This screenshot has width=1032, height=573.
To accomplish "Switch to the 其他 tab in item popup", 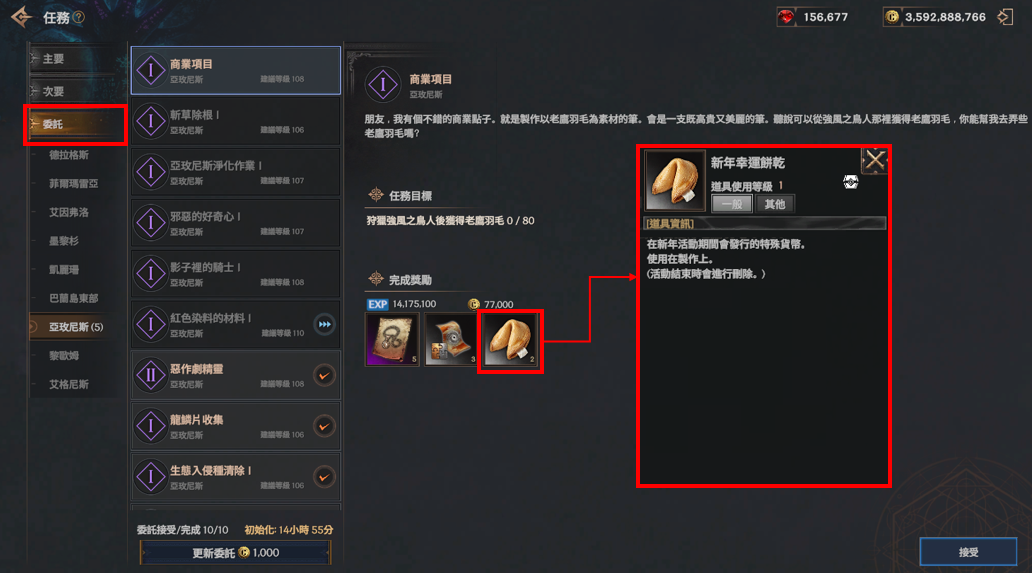I will click(775, 204).
